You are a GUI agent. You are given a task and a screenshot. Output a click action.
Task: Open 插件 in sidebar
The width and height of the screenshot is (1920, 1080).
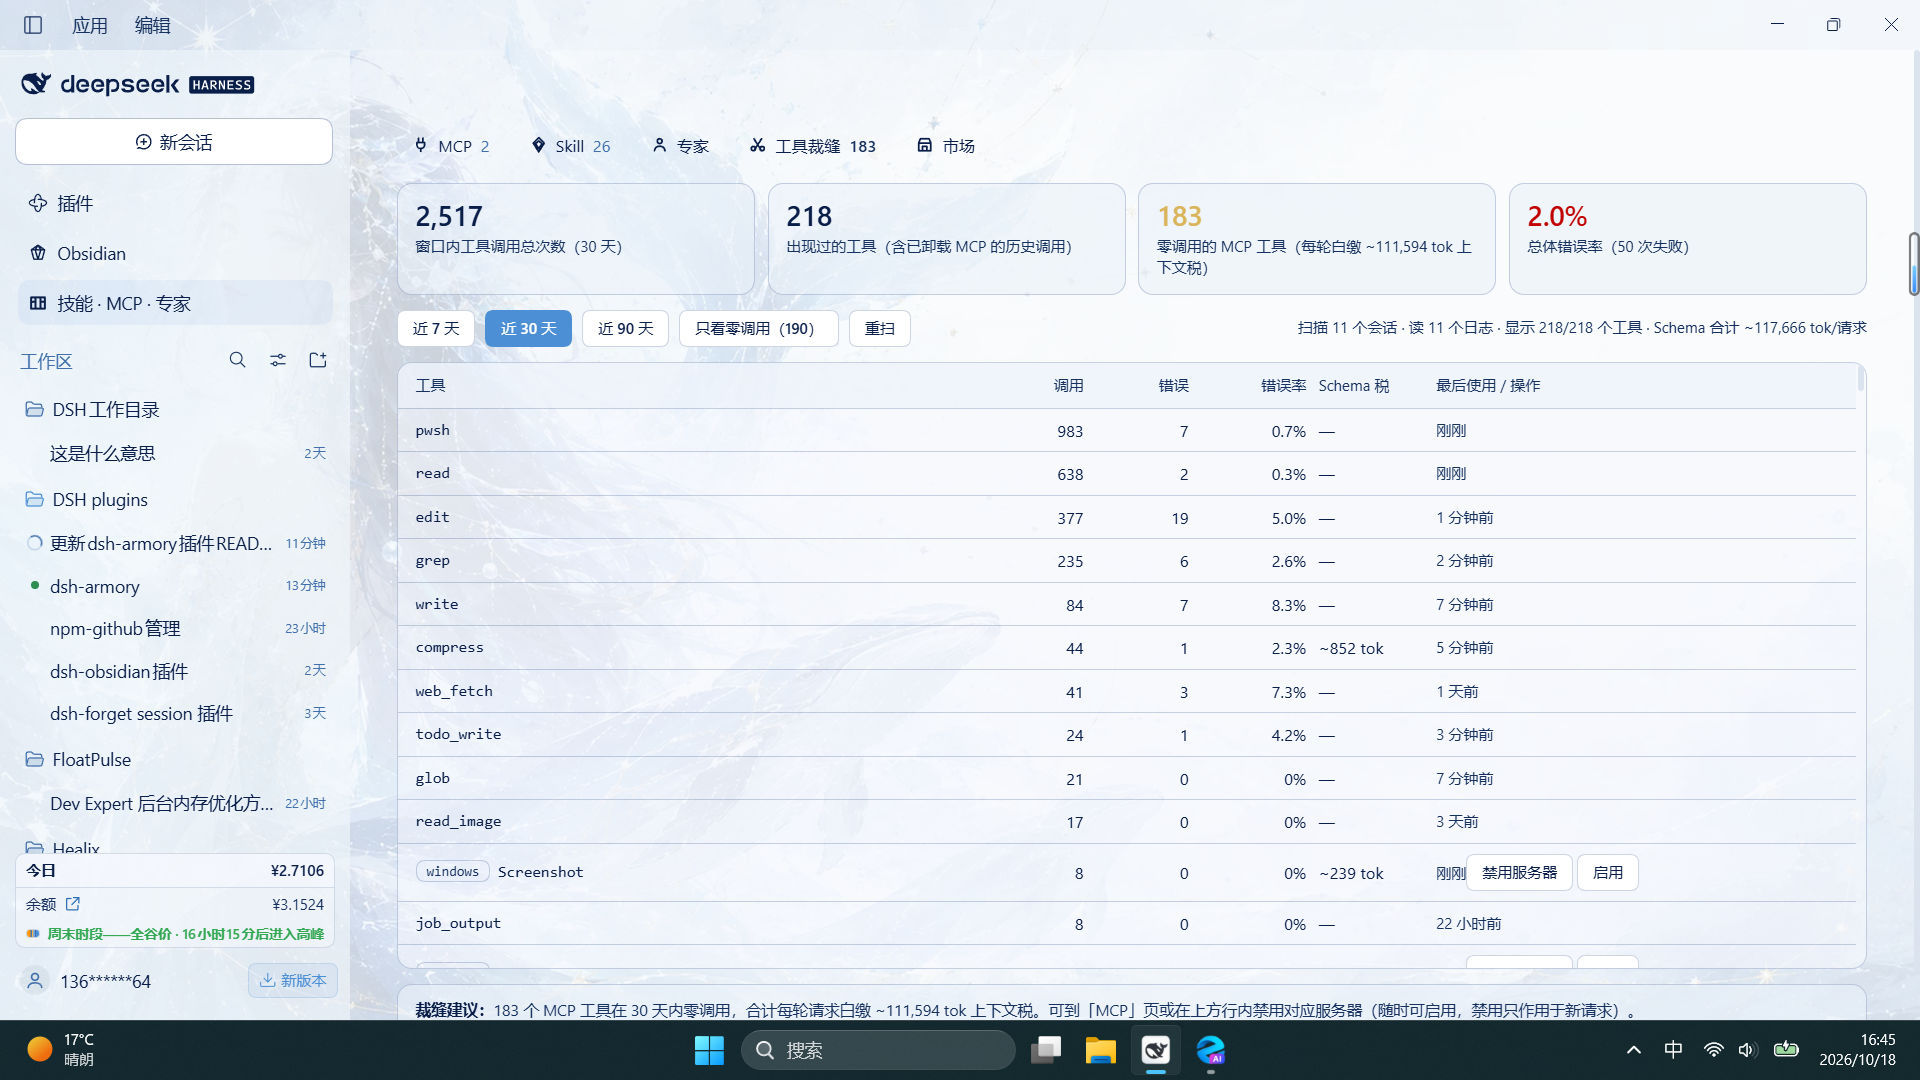[174, 203]
